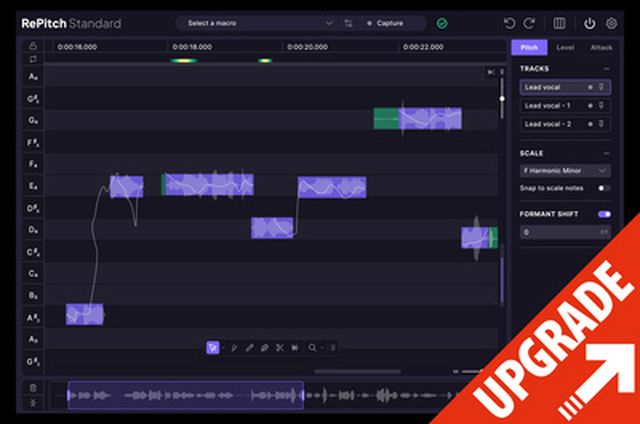The image size is (640, 424).
Task: Toggle the panel layout icon
Action: click(x=560, y=23)
